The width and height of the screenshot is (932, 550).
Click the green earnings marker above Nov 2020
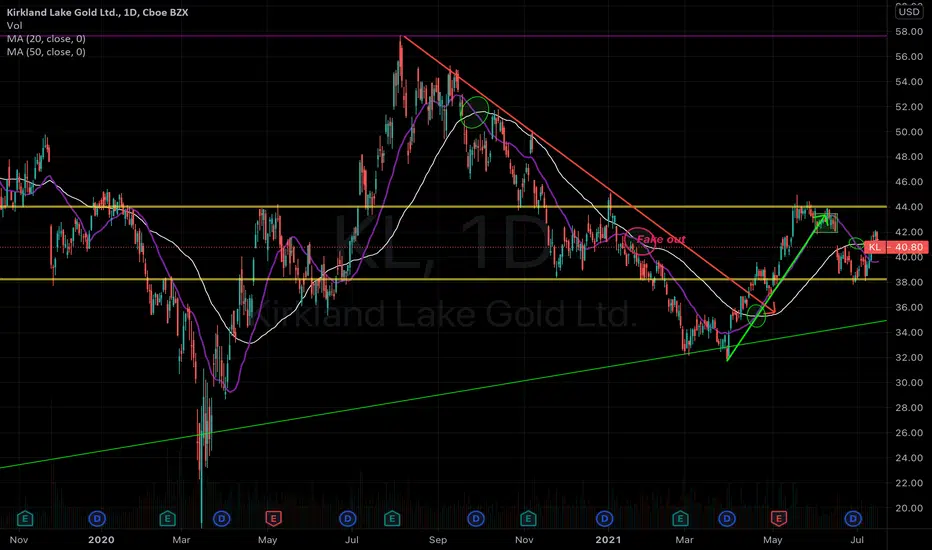528,519
